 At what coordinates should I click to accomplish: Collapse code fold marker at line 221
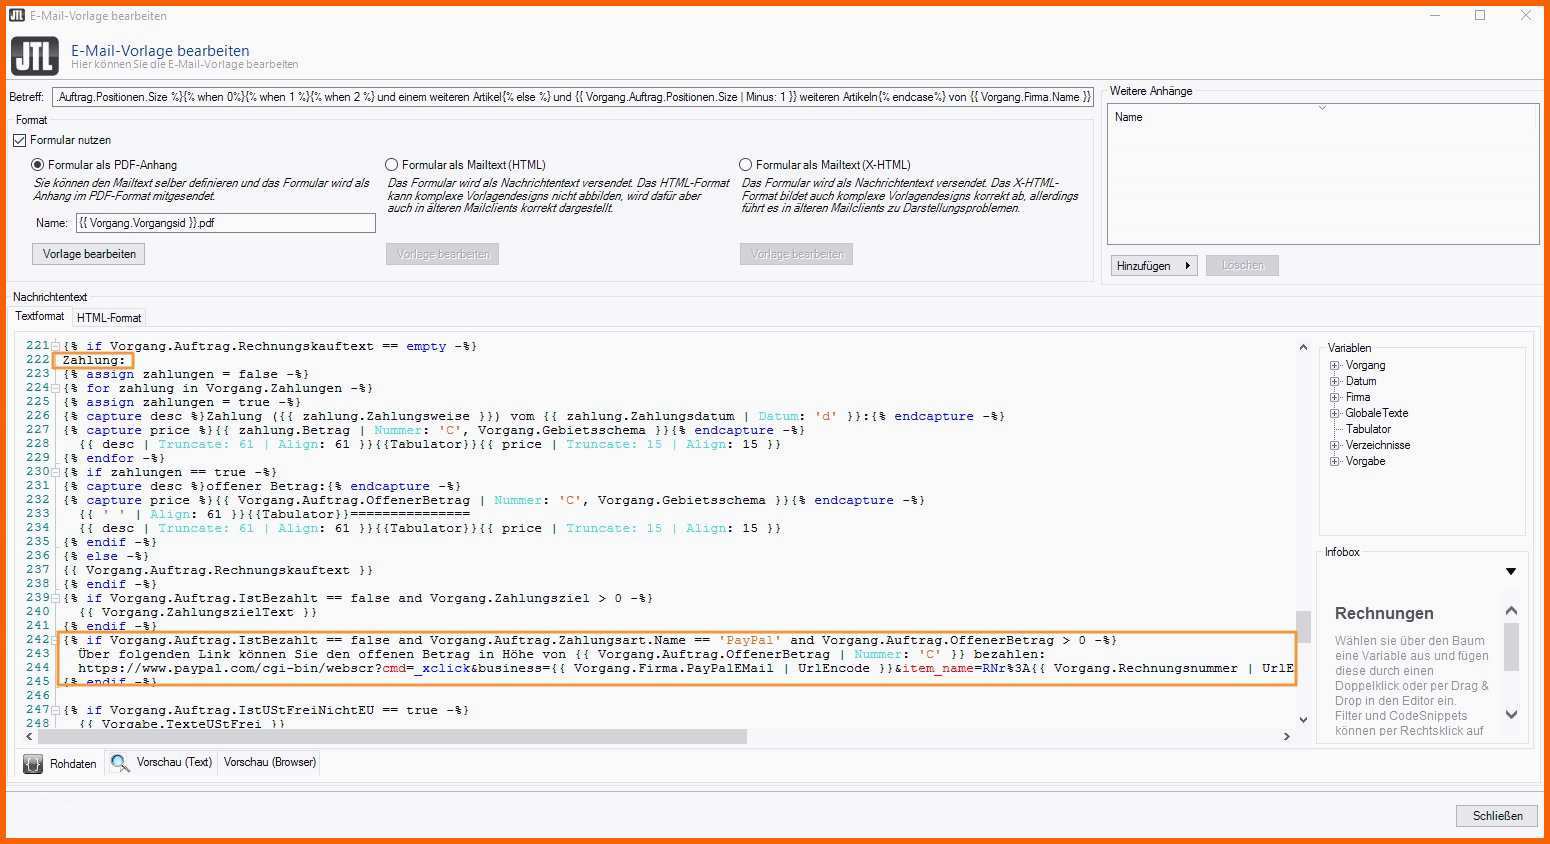click(56, 346)
